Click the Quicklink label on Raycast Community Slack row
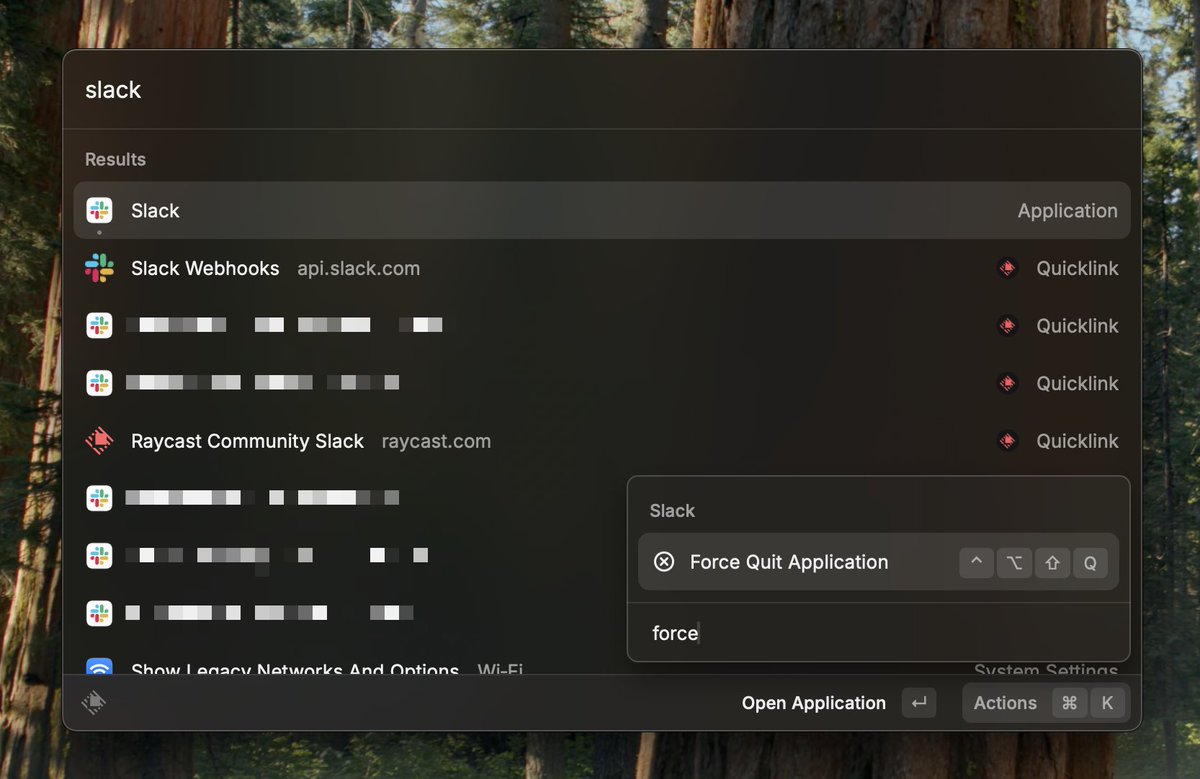Screen dimensions: 1200x779 click(x=1077, y=441)
